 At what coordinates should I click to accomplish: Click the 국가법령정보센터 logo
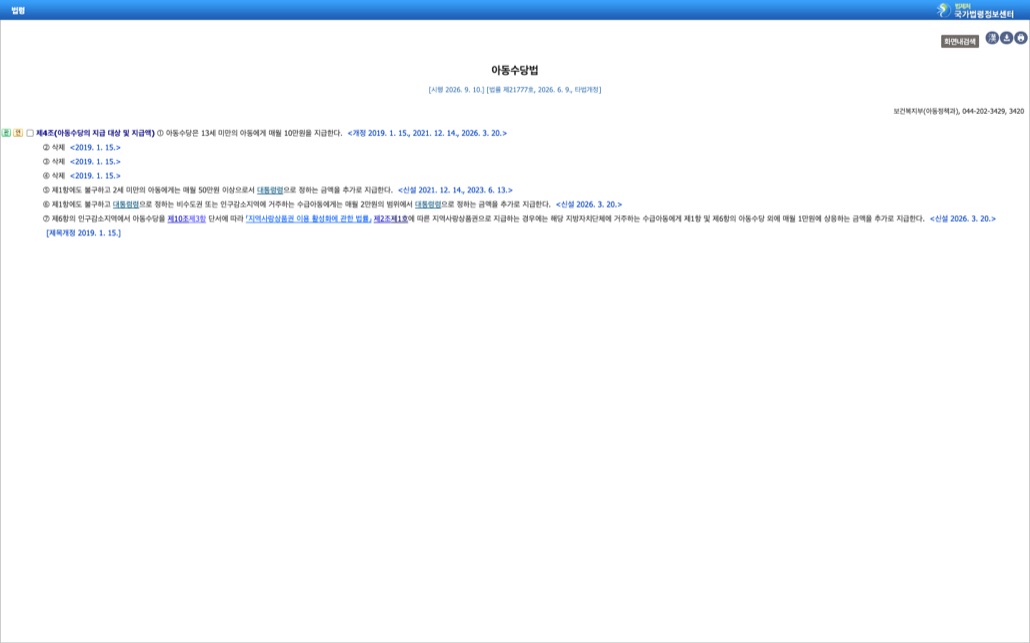coord(975,10)
